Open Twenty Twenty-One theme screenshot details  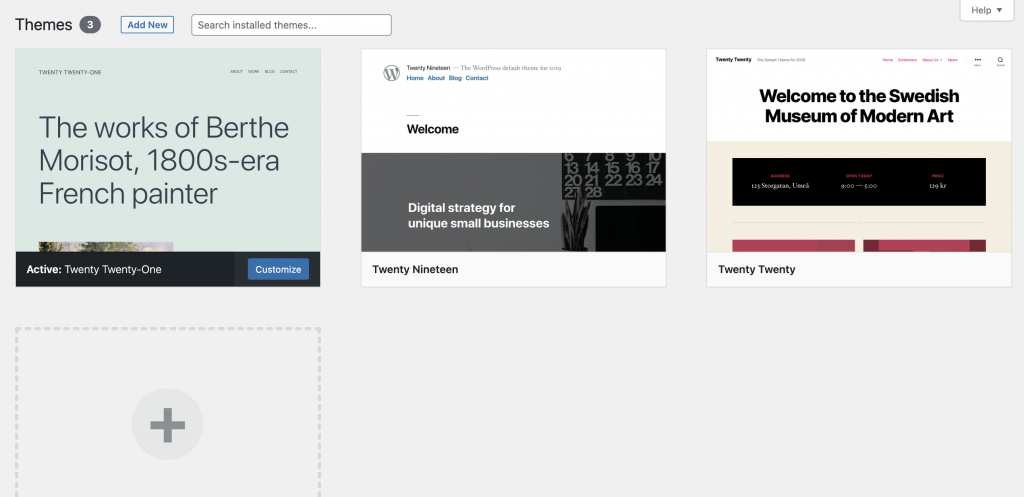click(x=168, y=150)
